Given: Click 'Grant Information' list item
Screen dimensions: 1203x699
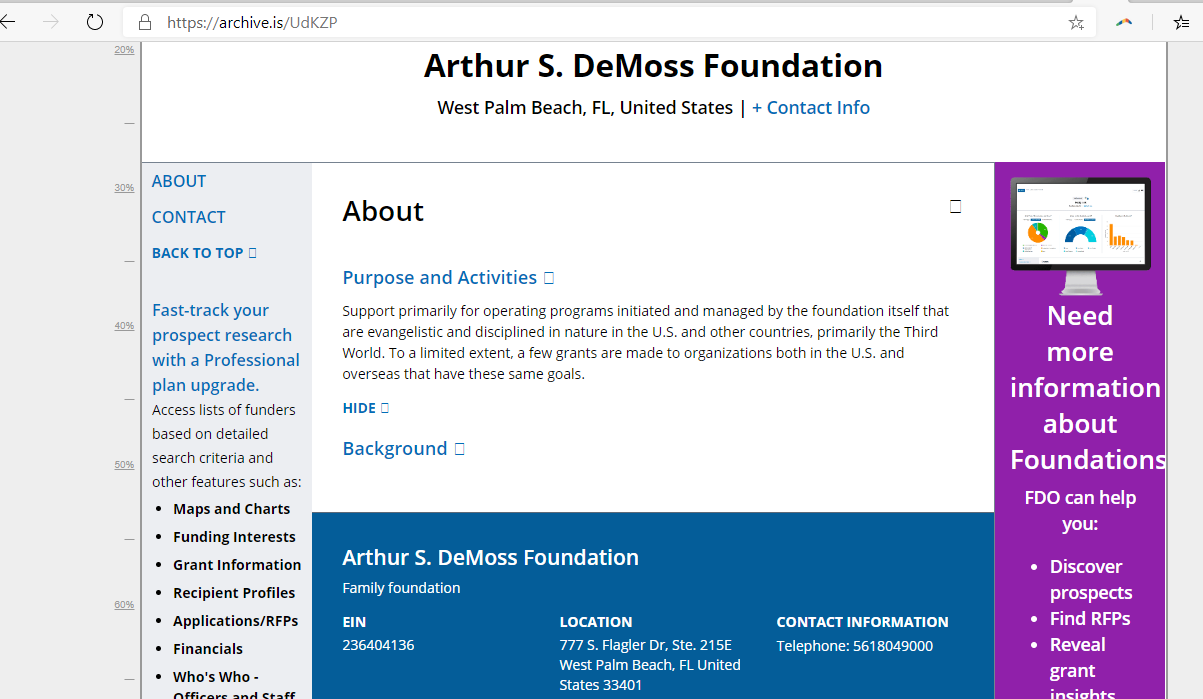Looking at the screenshot, I should pyautogui.click(x=237, y=565).
